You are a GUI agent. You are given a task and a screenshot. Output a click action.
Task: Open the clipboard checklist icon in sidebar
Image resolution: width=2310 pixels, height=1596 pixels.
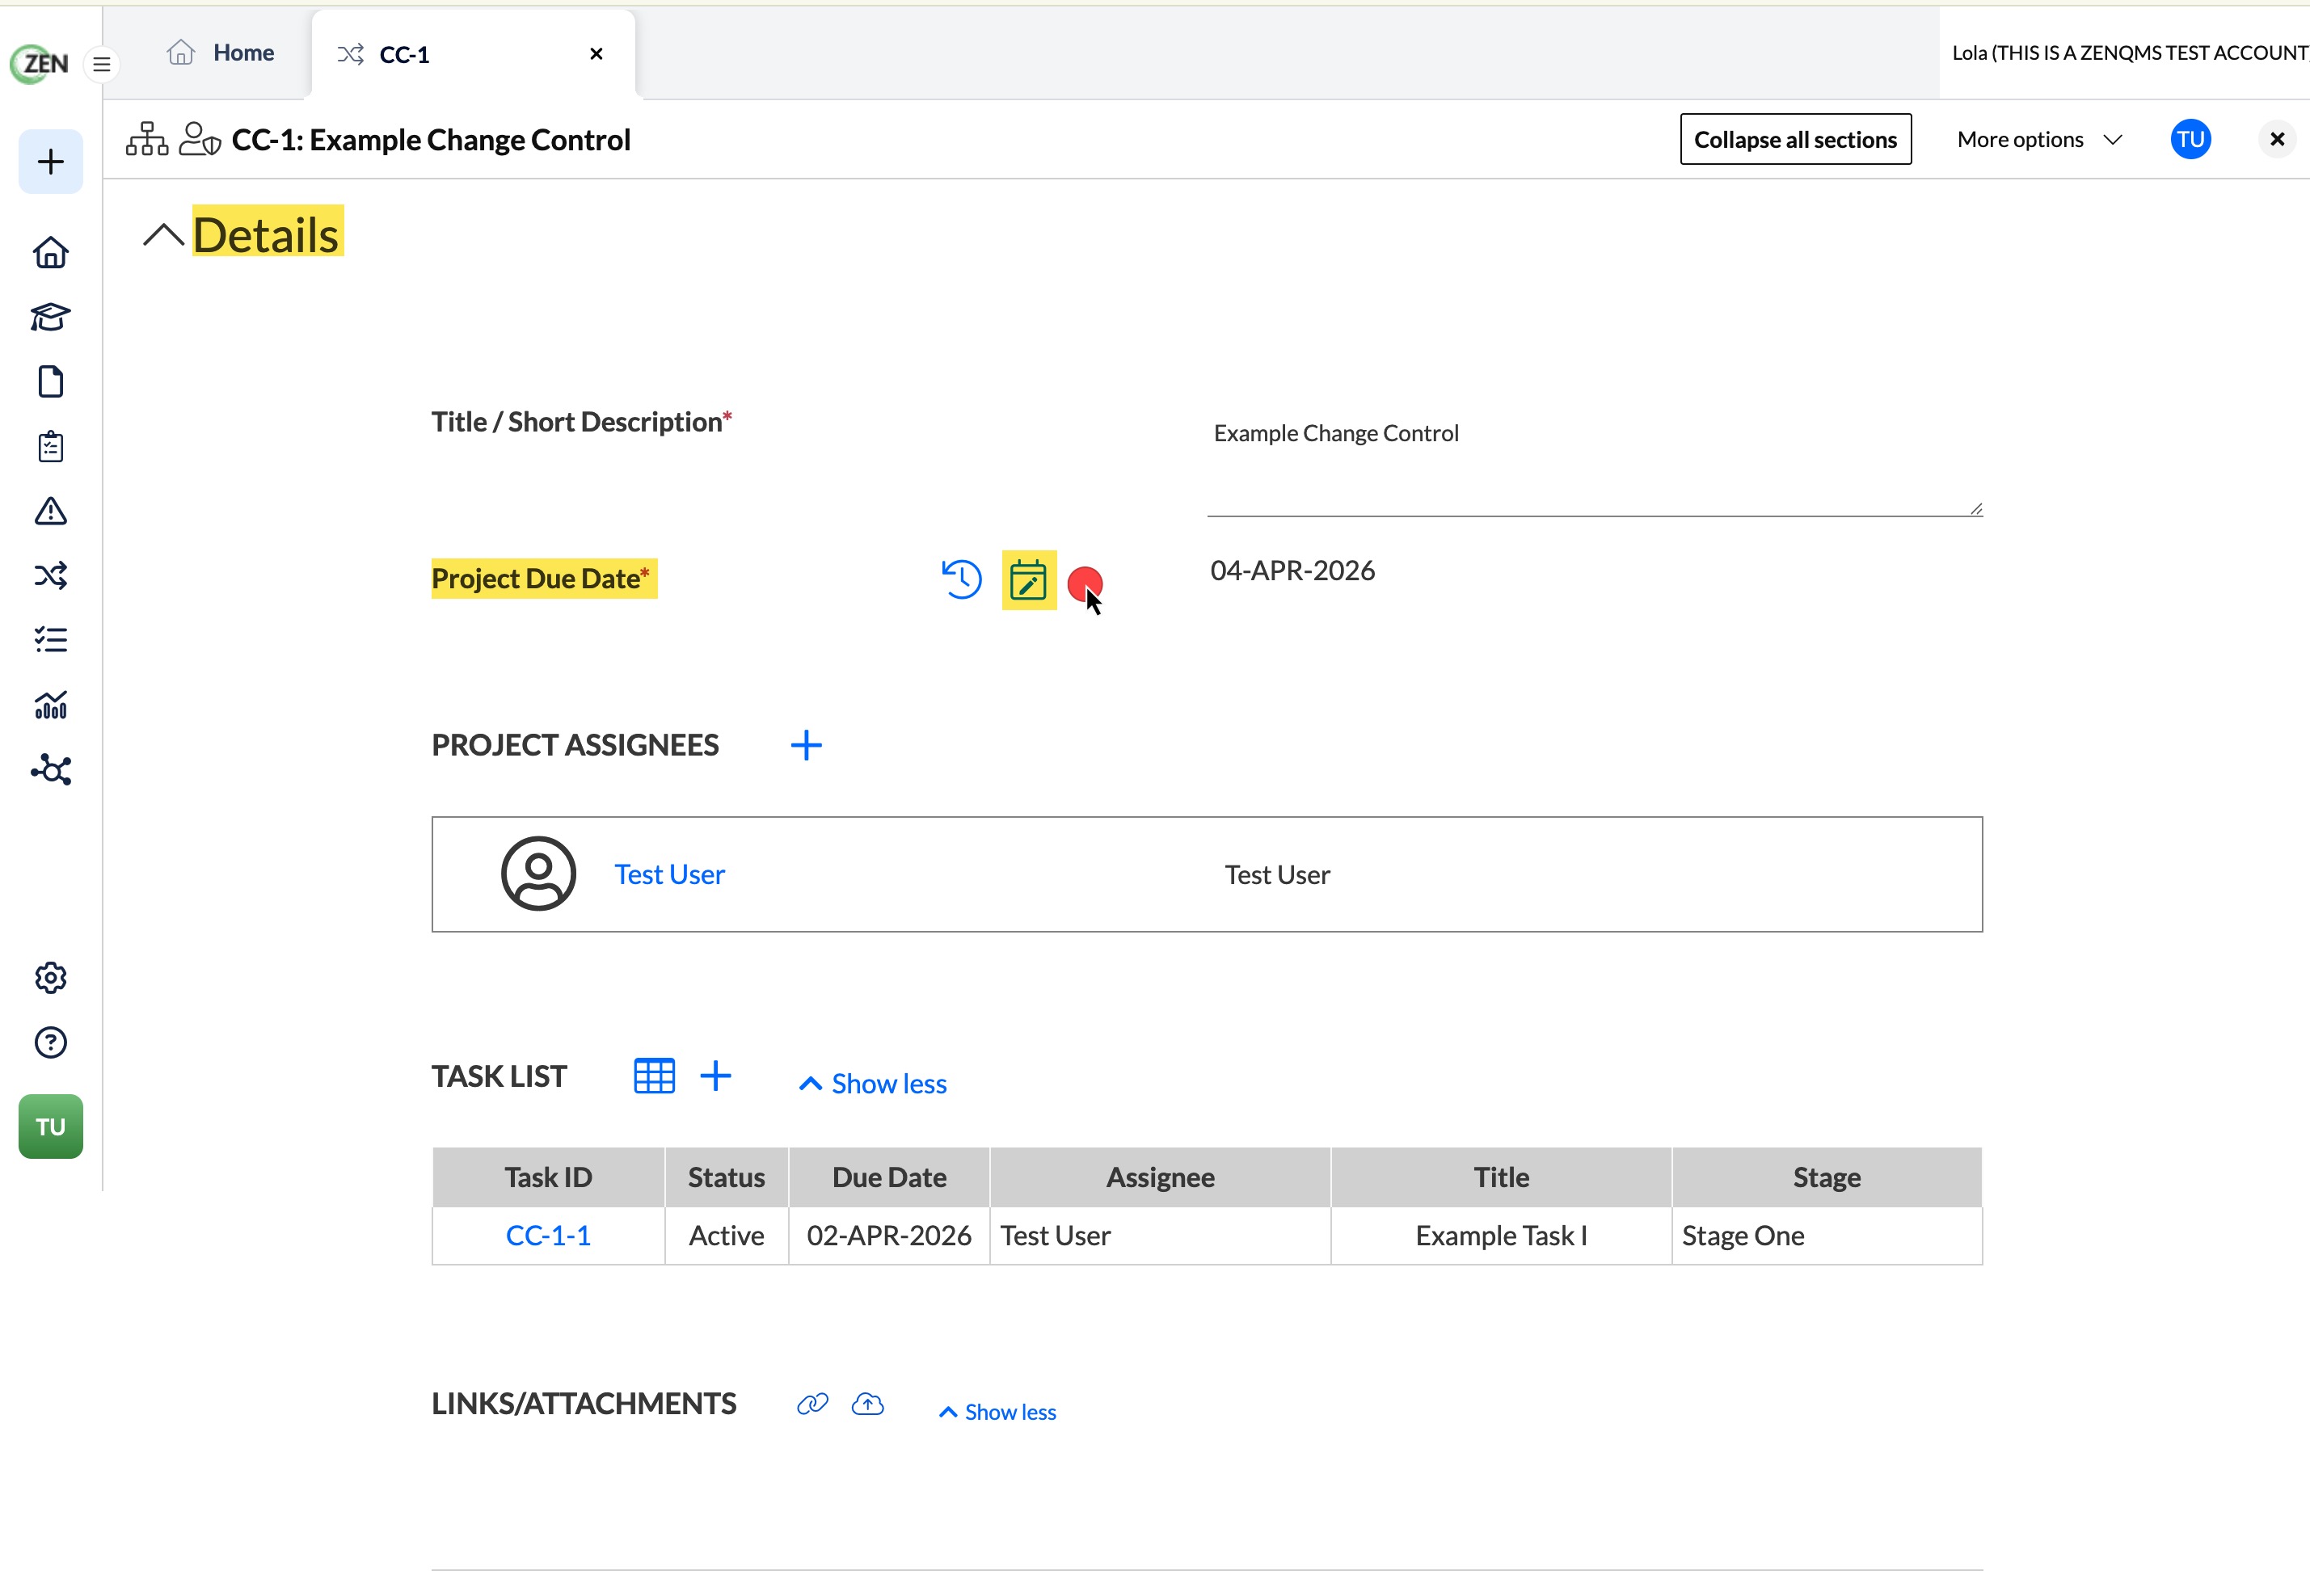click(x=51, y=446)
